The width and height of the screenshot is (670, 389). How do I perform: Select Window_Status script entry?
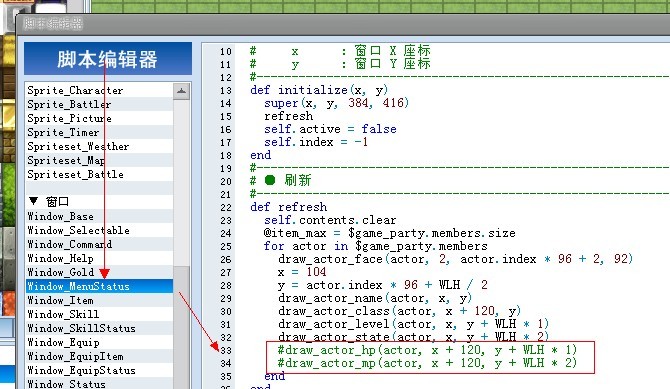[x=99, y=383]
